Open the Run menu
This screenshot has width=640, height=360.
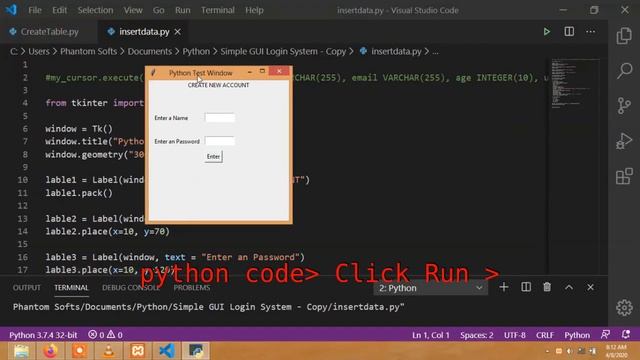182,10
